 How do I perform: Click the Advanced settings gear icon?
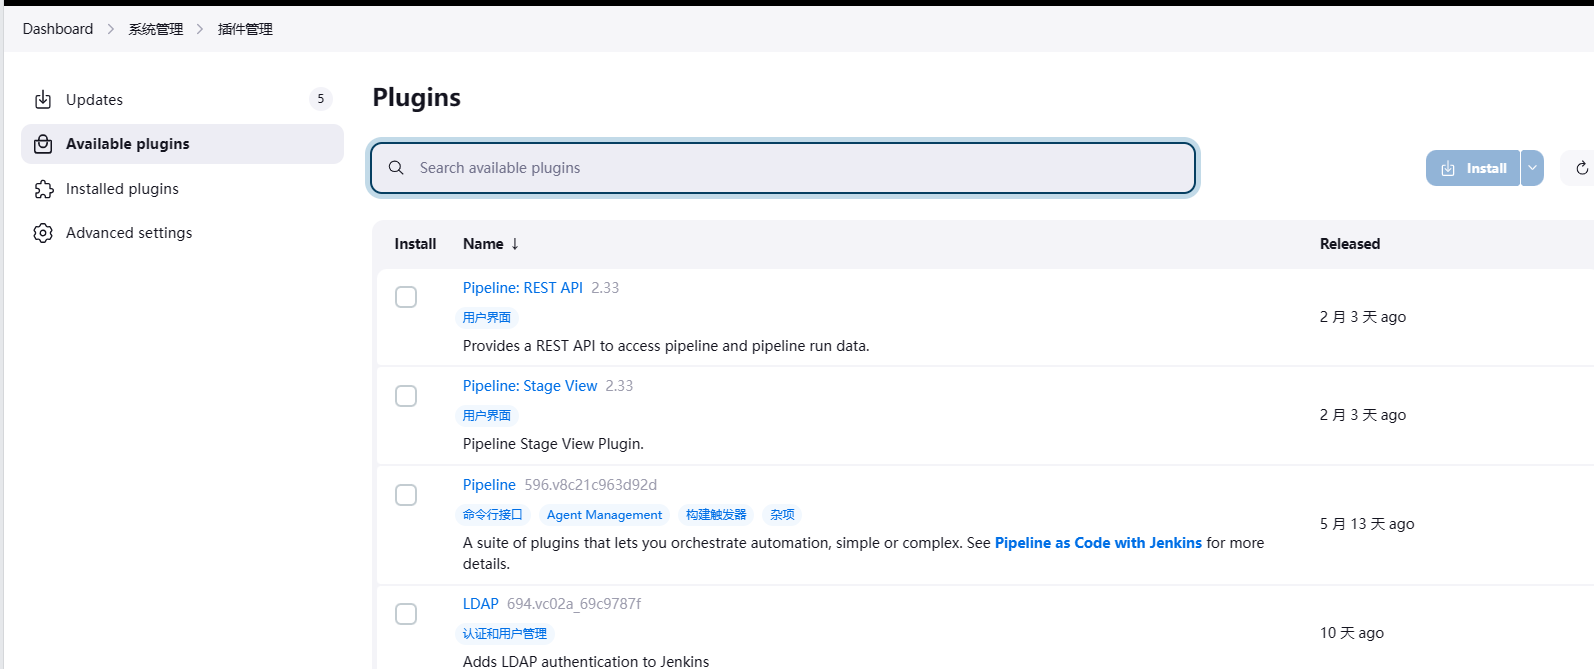(43, 233)
